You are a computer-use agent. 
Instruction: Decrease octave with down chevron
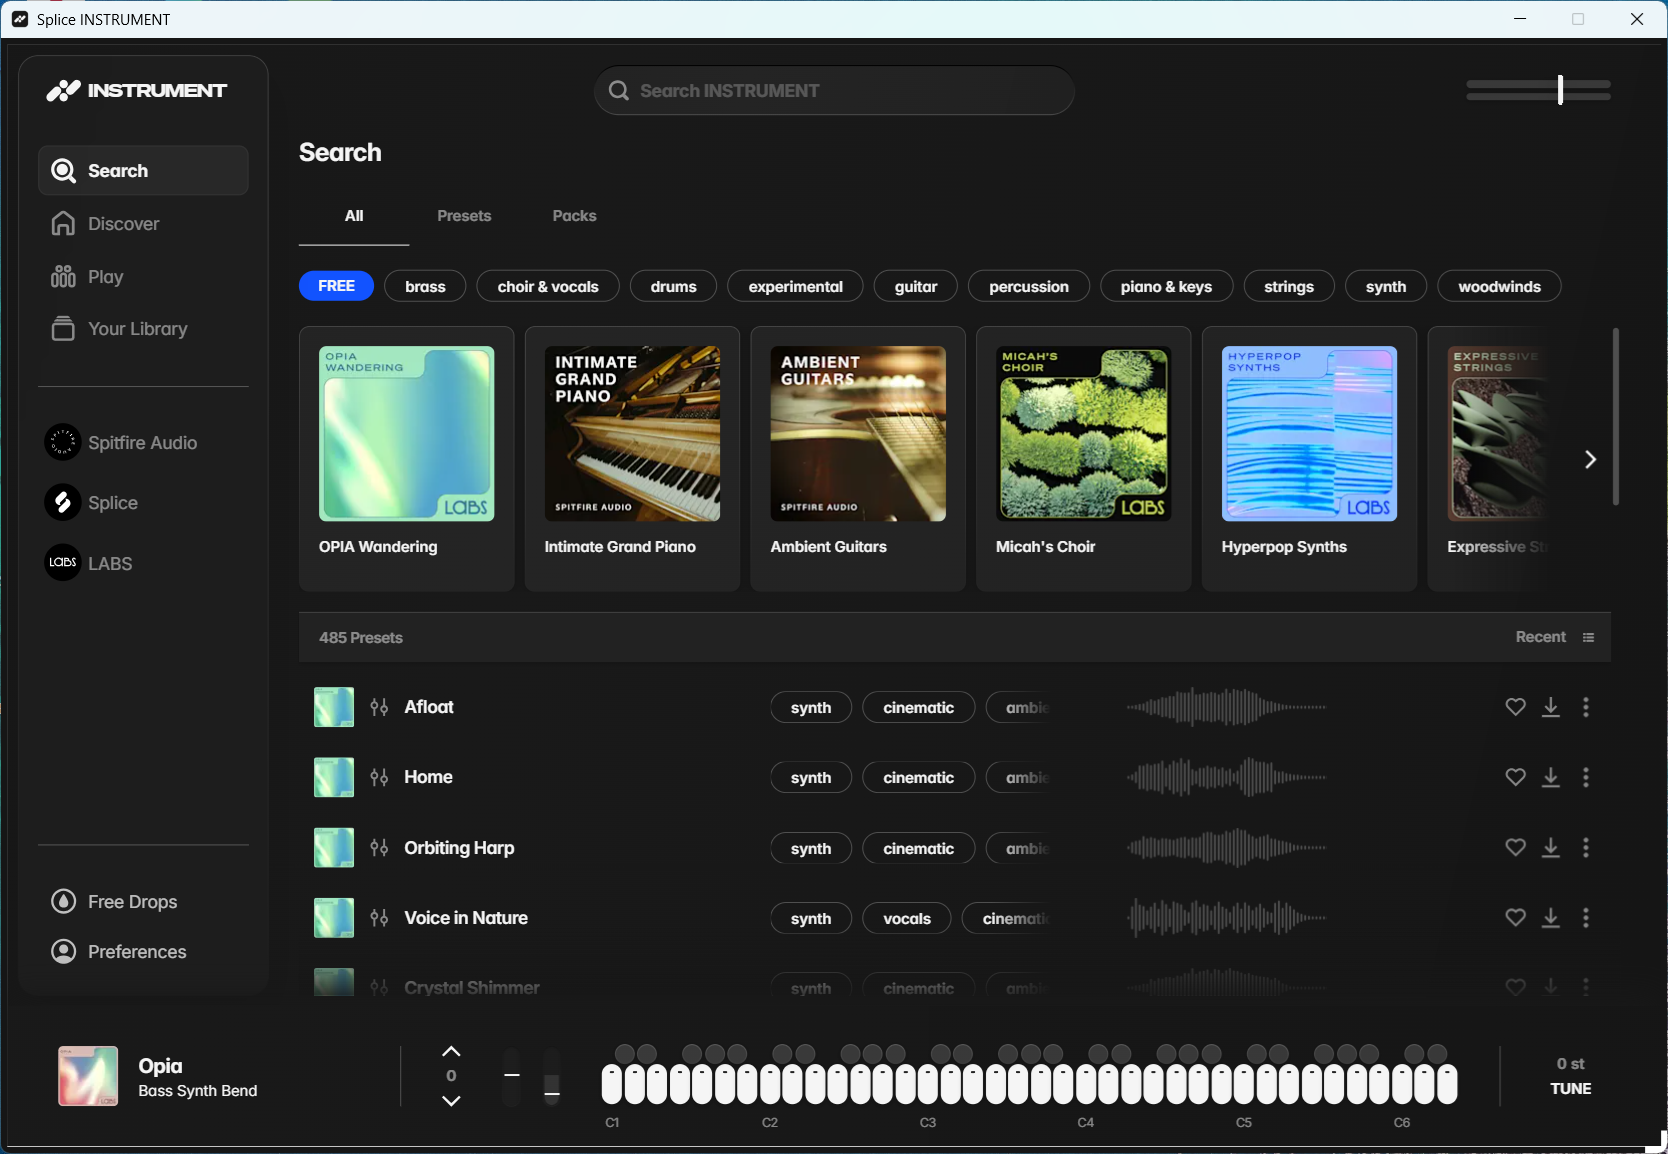[x=451, y=1100]
